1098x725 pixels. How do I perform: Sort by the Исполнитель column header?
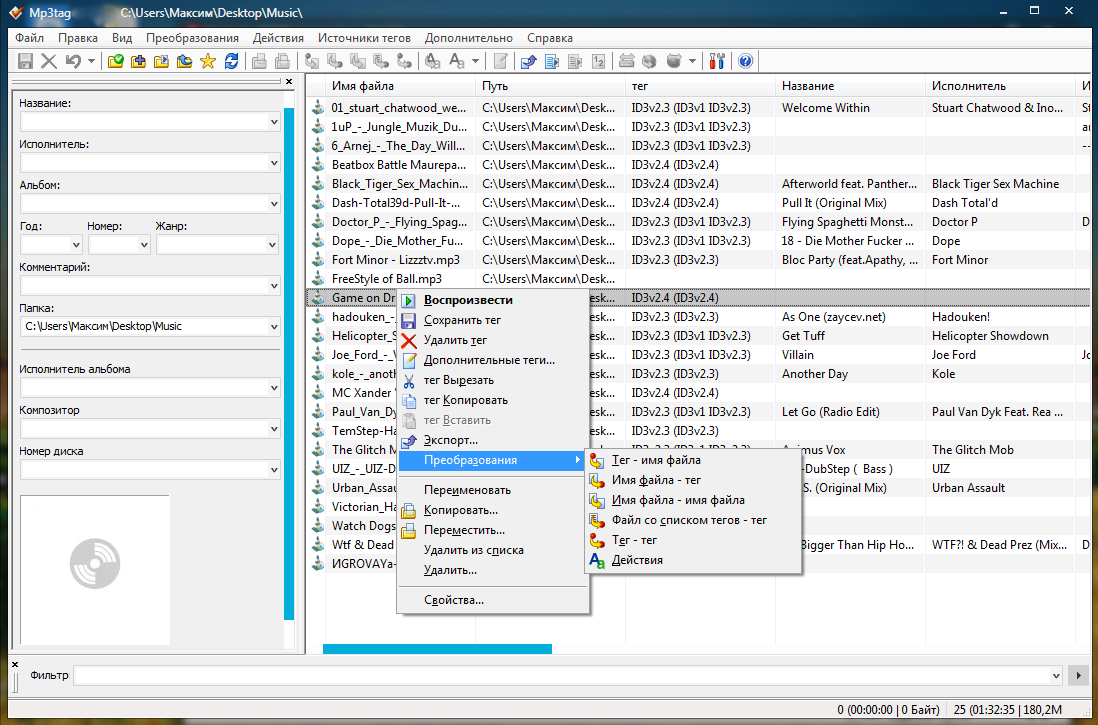[1001, 86]
